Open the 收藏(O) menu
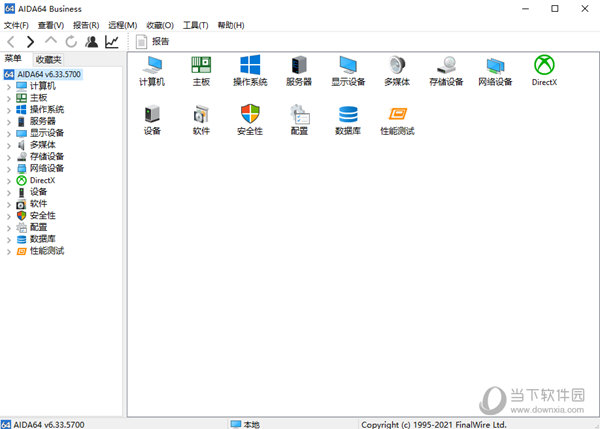Viewport: 600px width, 429px height. [x=160, y=25]
